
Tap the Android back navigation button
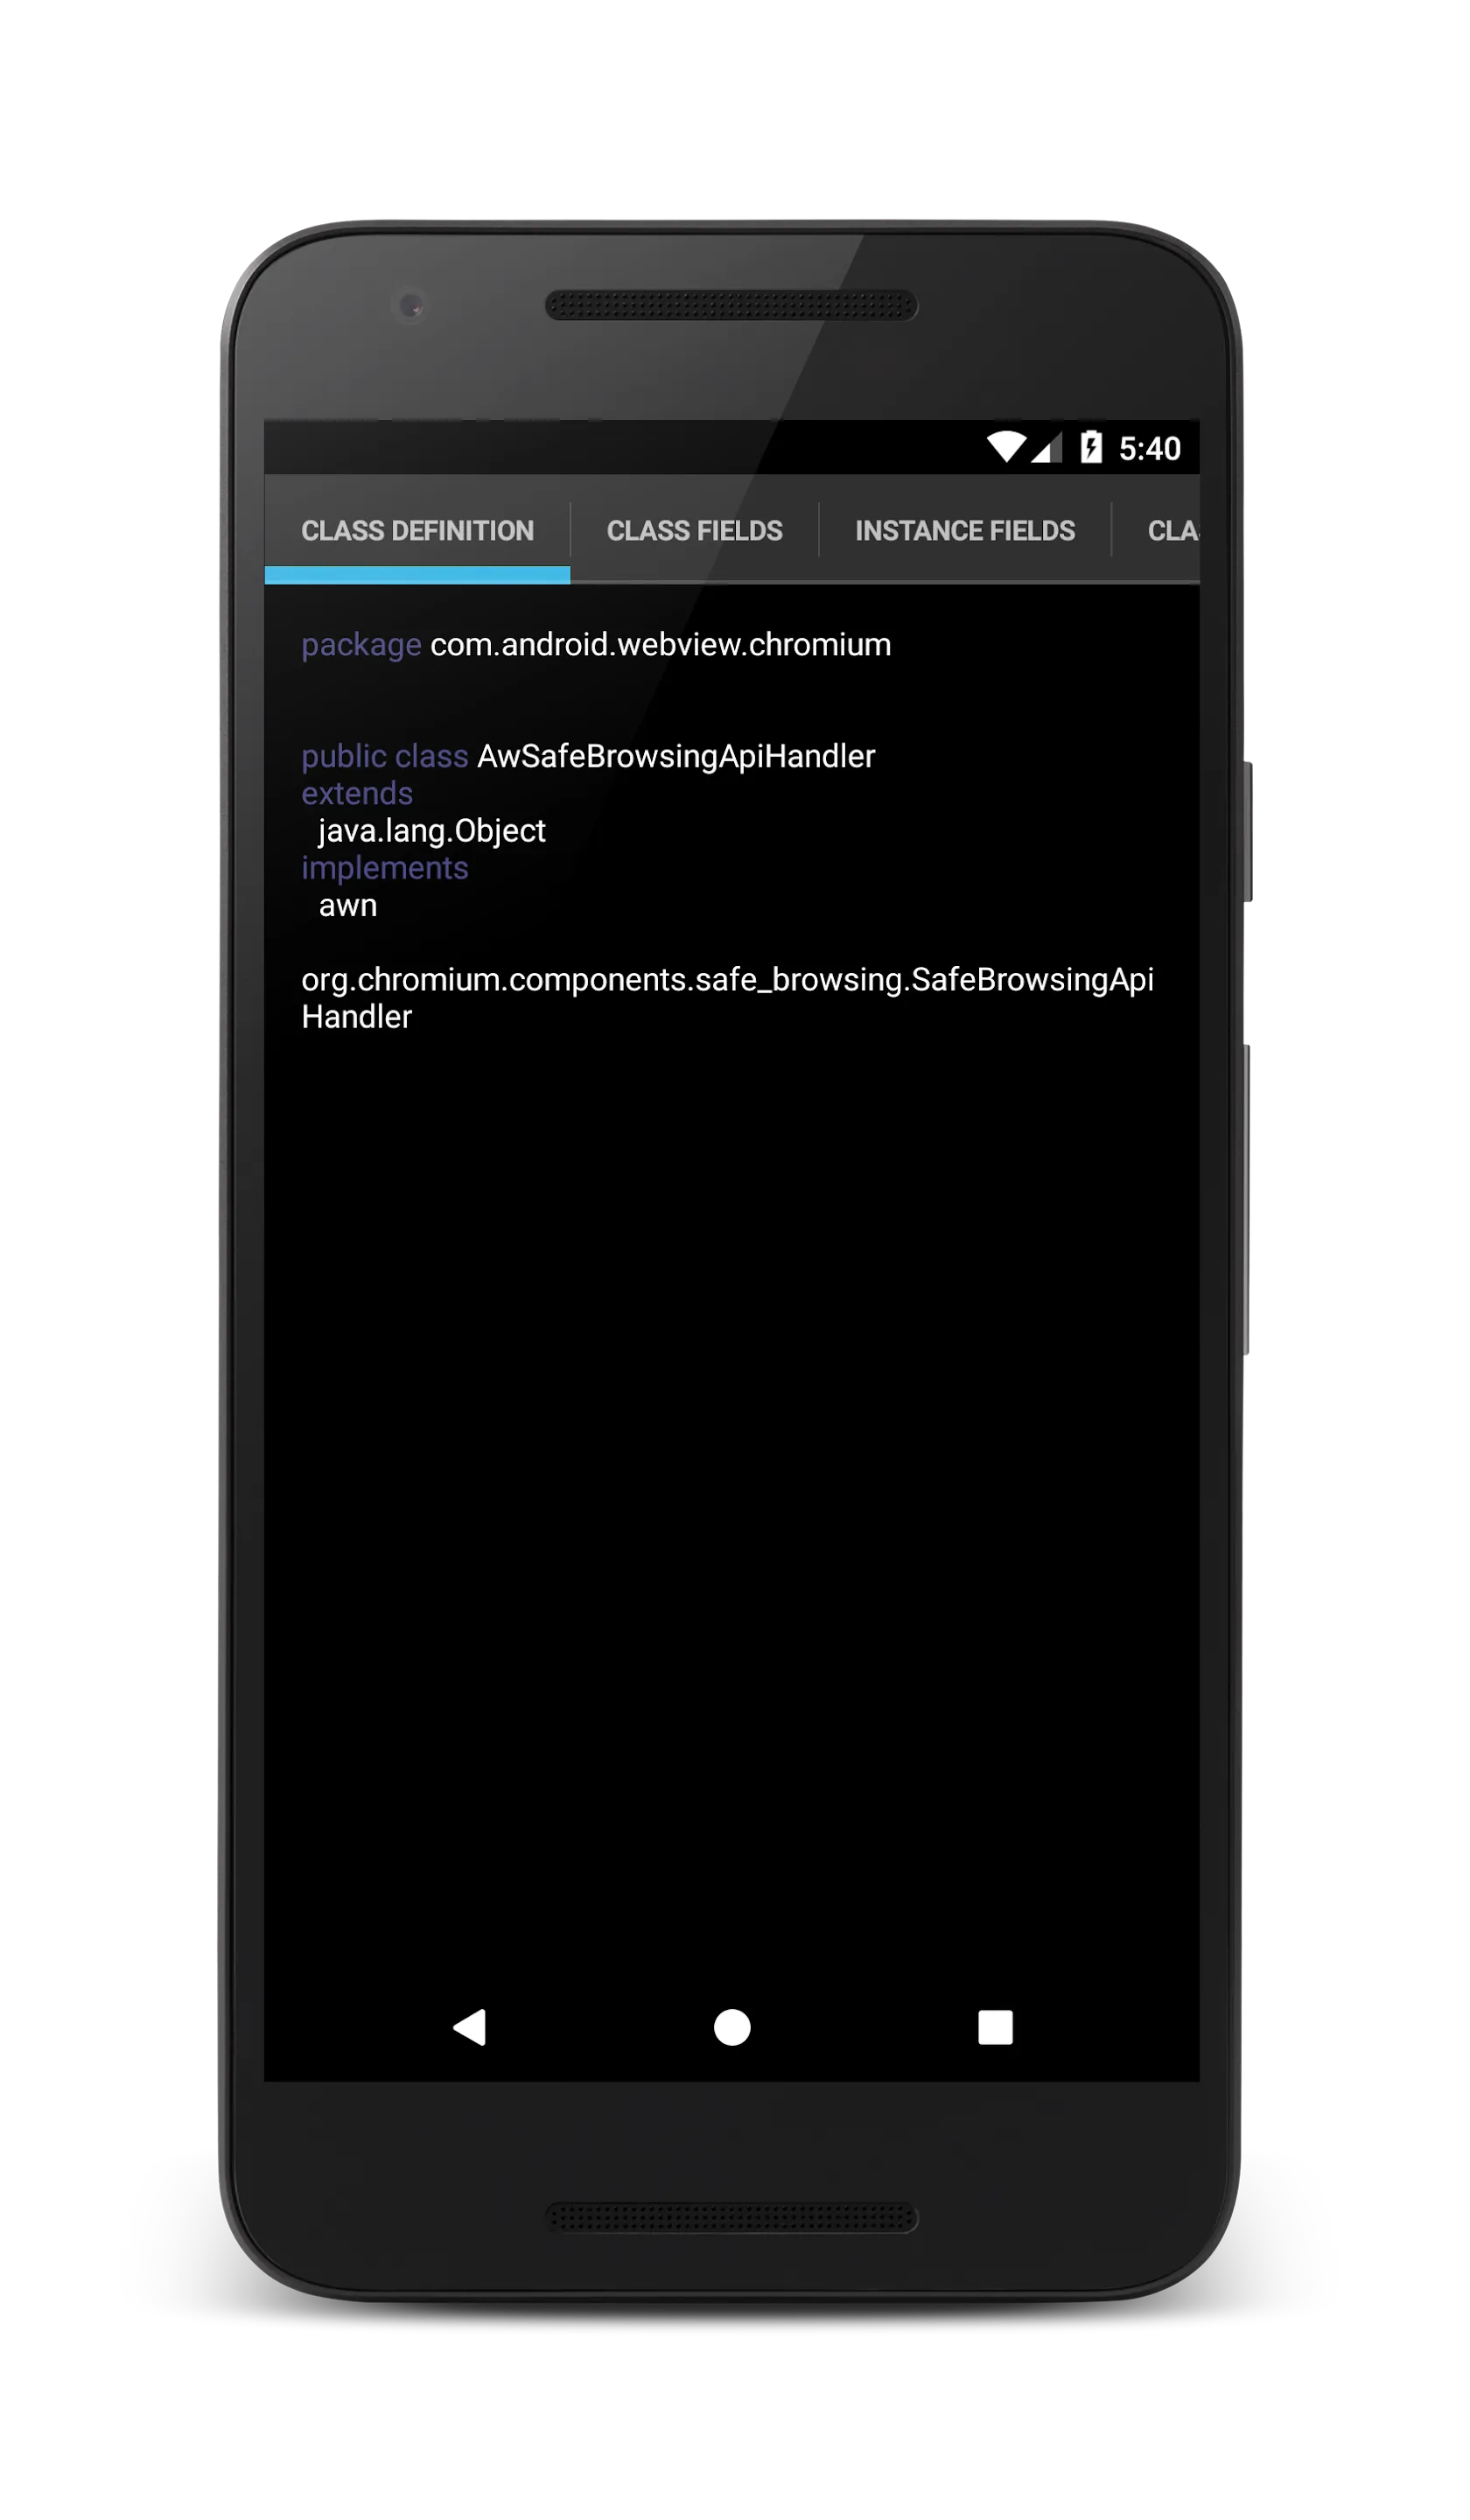point(471,2029)
